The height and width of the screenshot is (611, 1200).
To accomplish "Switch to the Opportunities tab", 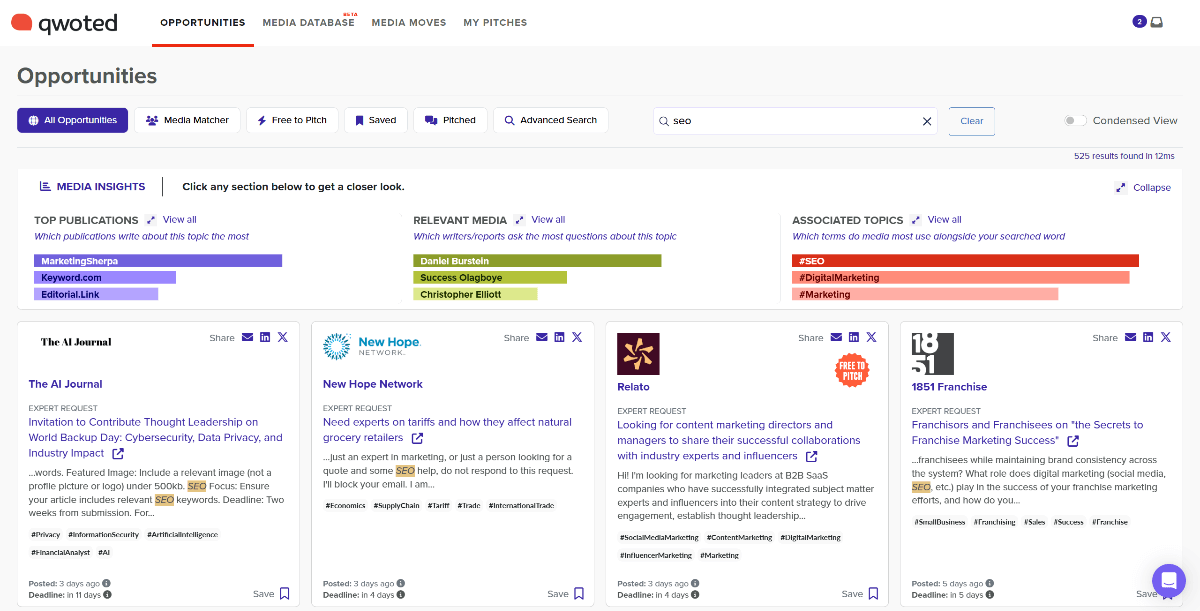I will pyautogui.click(x=203, y=22).
